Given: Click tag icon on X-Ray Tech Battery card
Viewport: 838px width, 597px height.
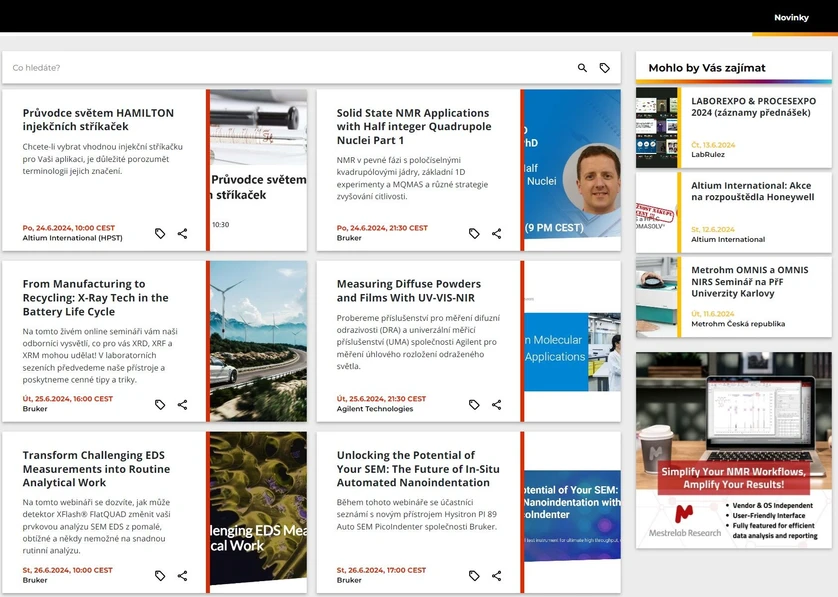Looking at the screenshot, I should (160, 405).
